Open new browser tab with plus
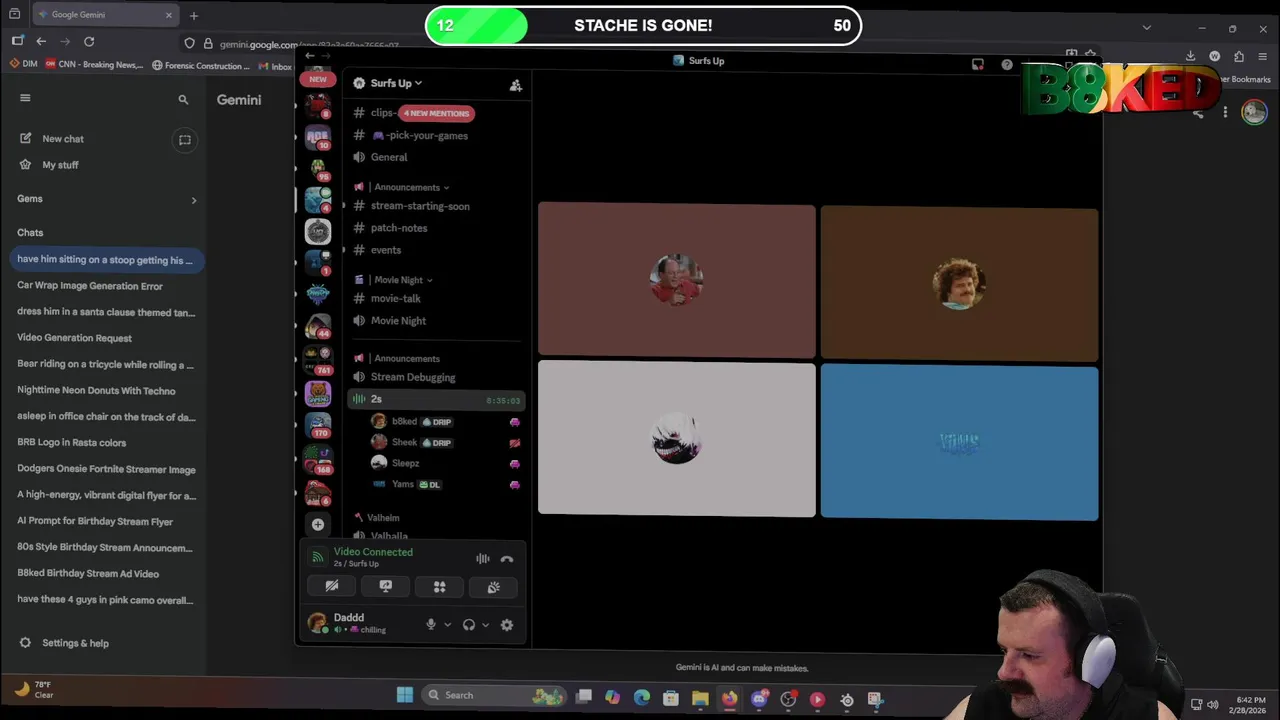 [x=194, y=15]
